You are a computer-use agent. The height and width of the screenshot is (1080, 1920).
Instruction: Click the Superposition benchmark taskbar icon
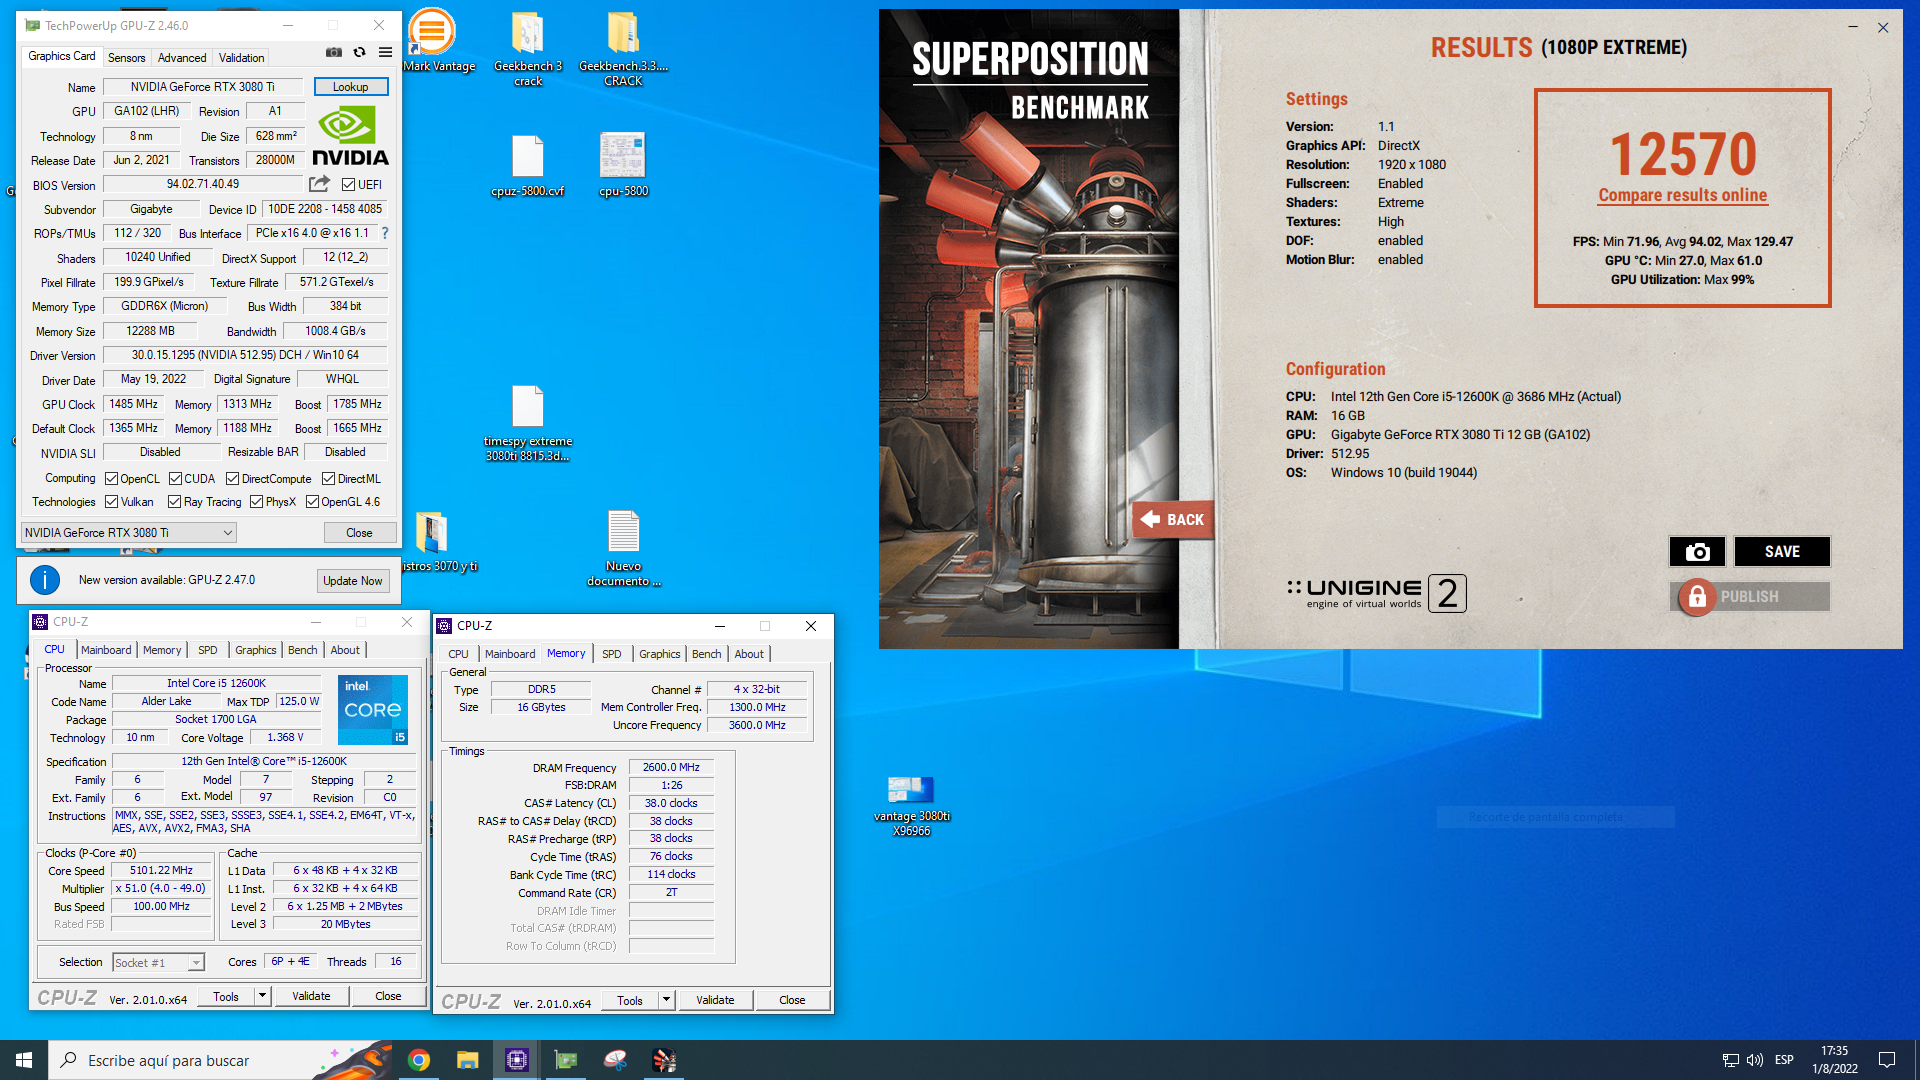[x=664, y=1060]
